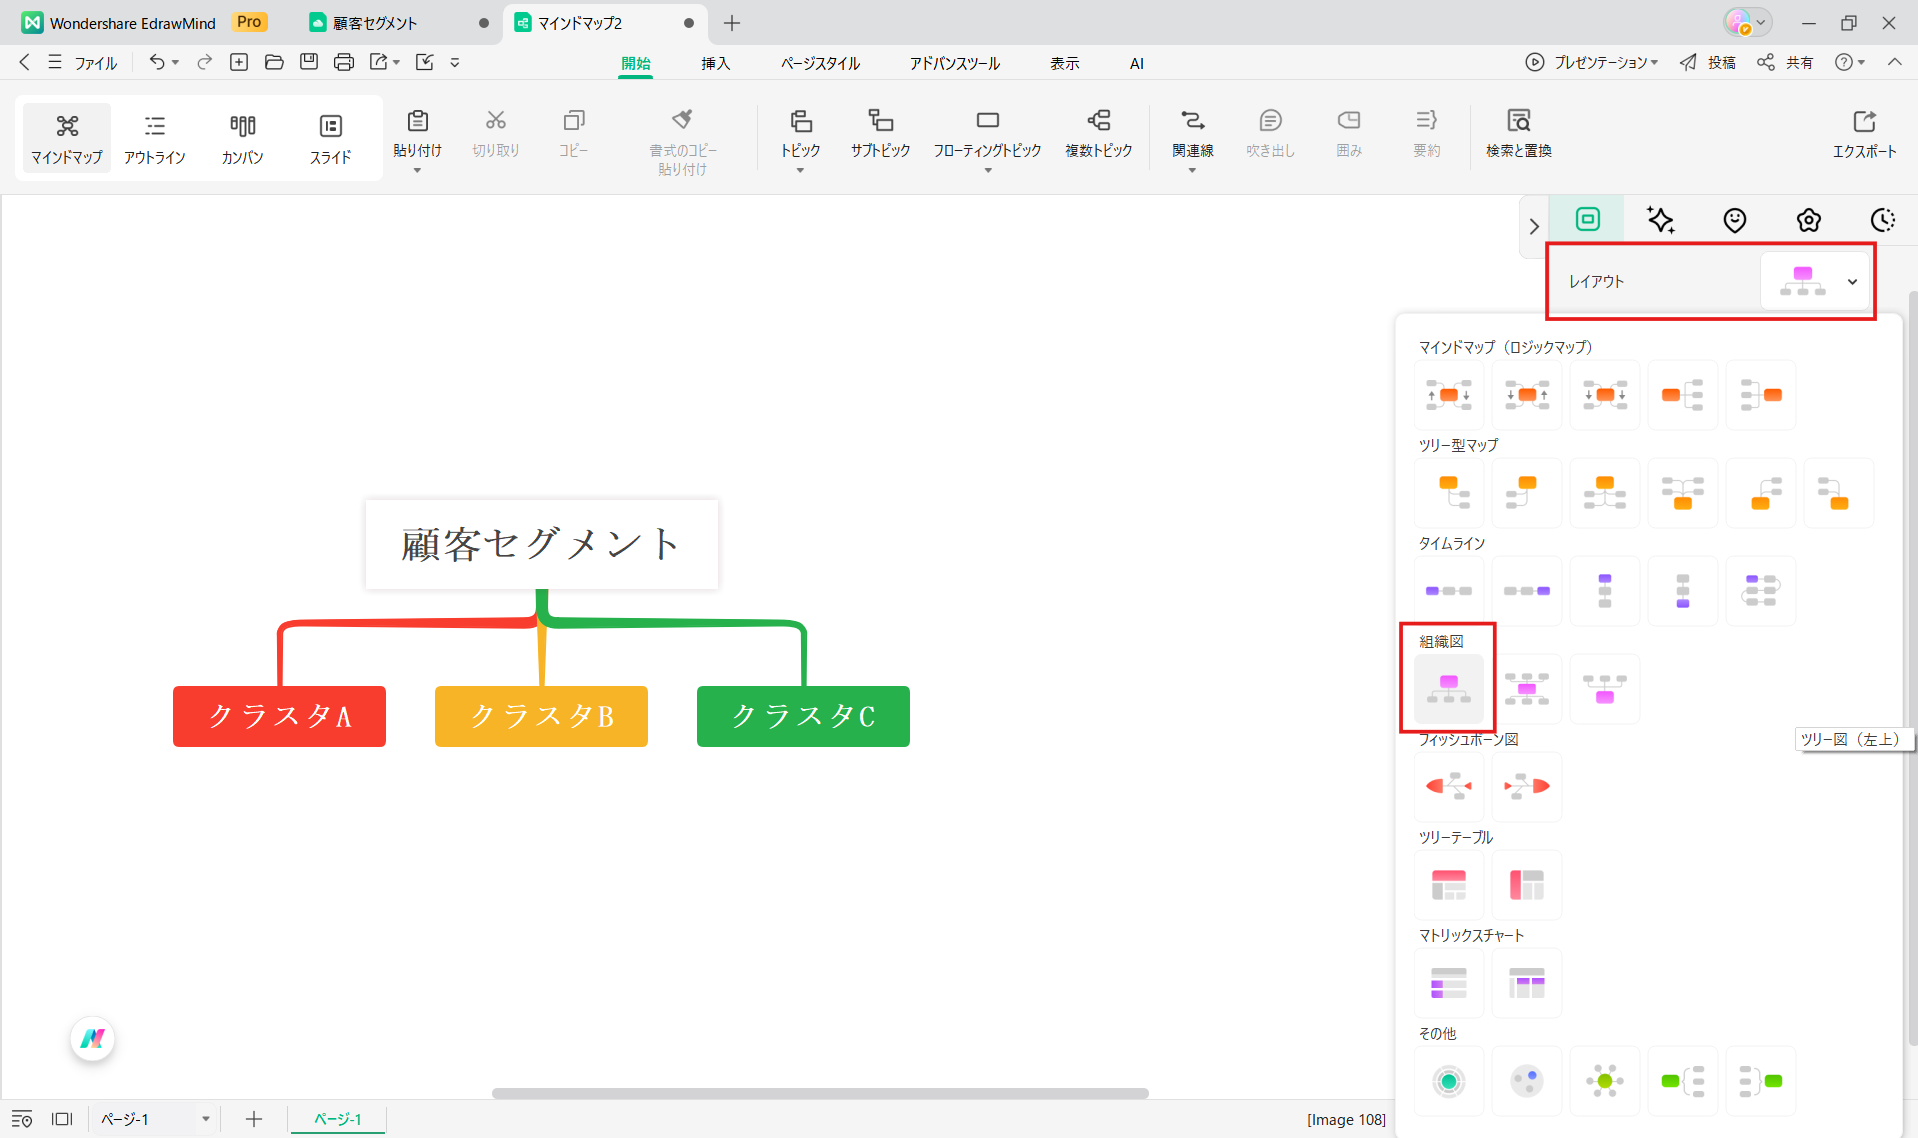This screenshot has height=1138, width=1918.
Task: Insert a フローティングトピック
Action: [x=986, y=133]
